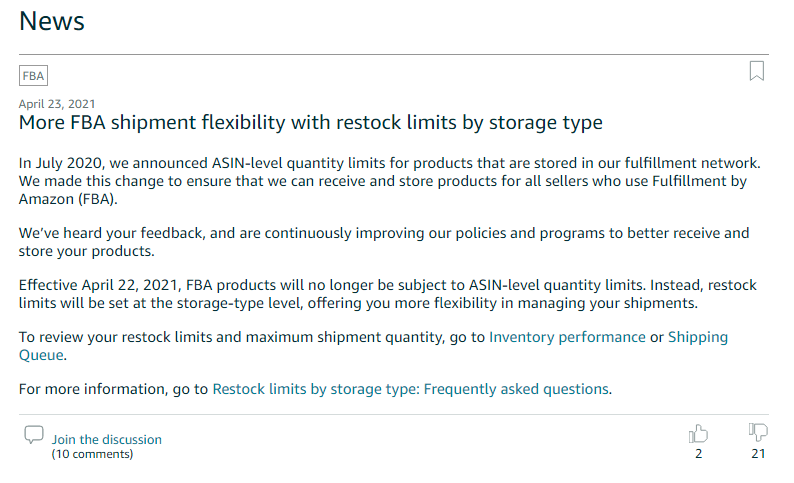Click the dislike count of 21
The height and width of the screenshot is (483, 794).
click(758, 454)
